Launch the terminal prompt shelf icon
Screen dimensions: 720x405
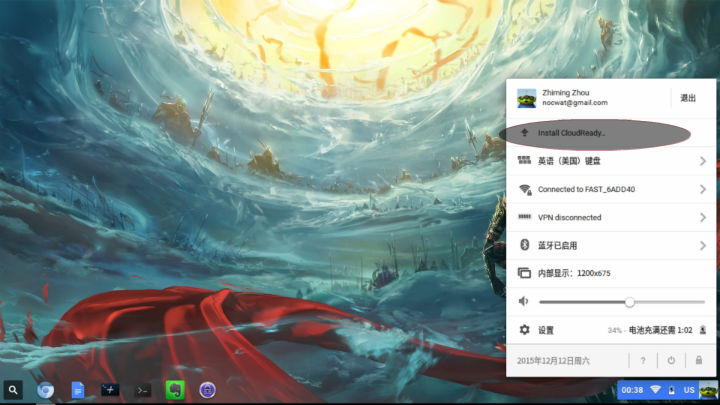tap(143, 390)
